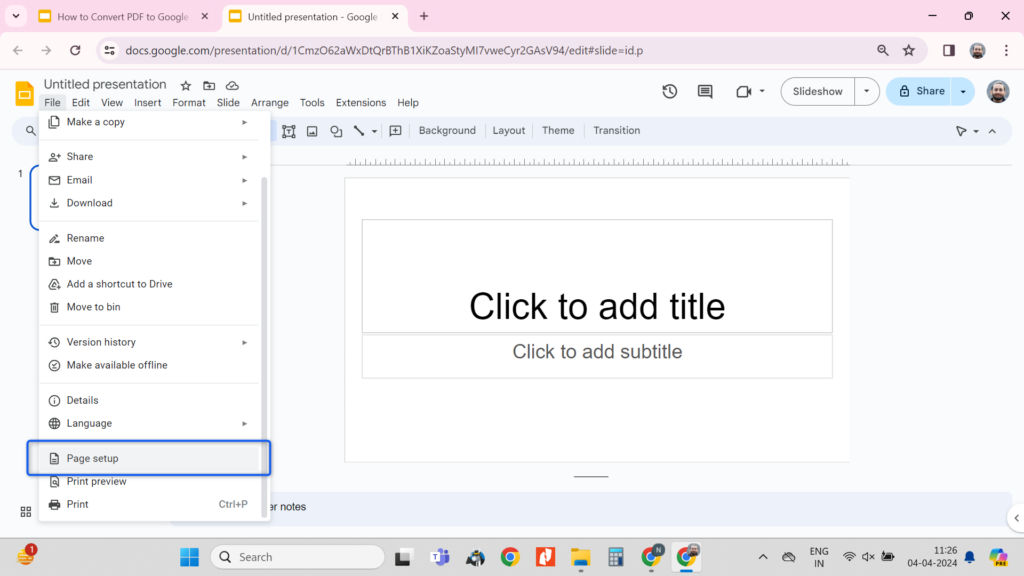Enable Make available offline
Image resolution: width=1024 pixels, height=576 pixels.
point(150,365)
